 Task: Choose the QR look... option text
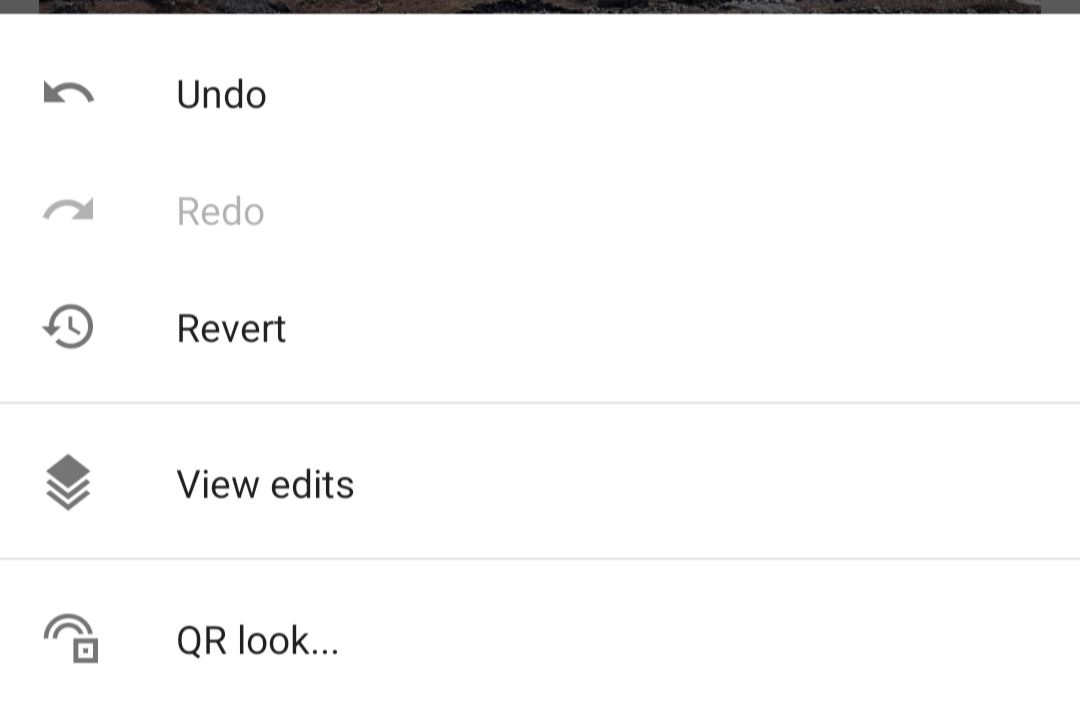pos(258,640)
